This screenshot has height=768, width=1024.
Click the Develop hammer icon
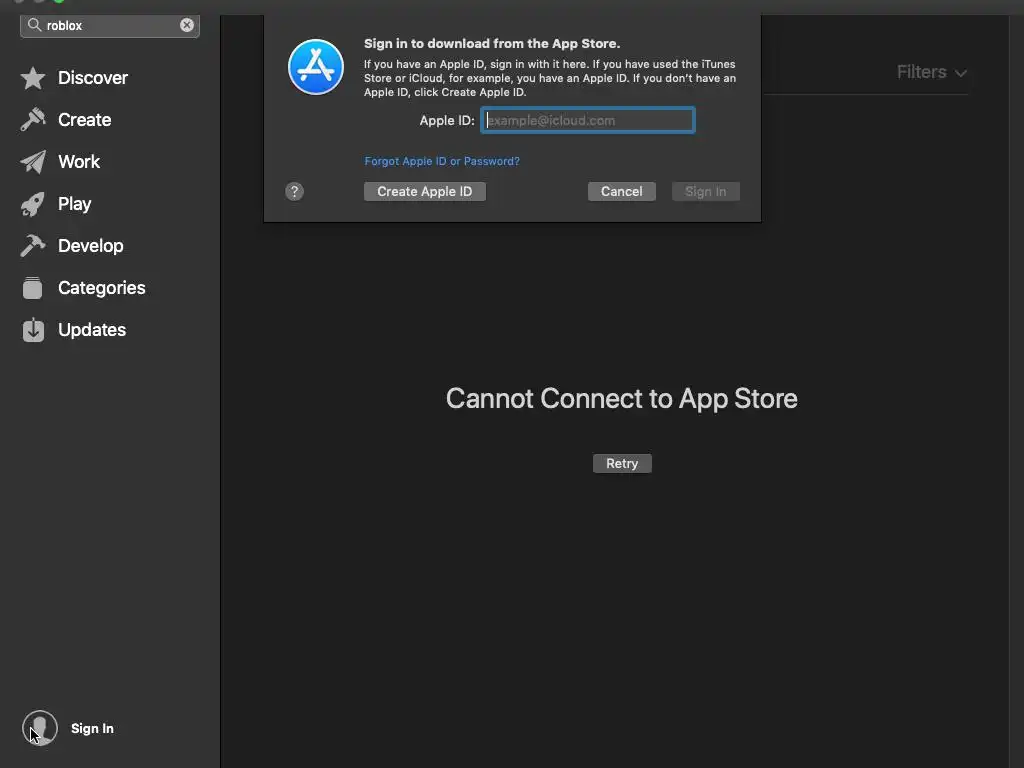pos(33,246)
